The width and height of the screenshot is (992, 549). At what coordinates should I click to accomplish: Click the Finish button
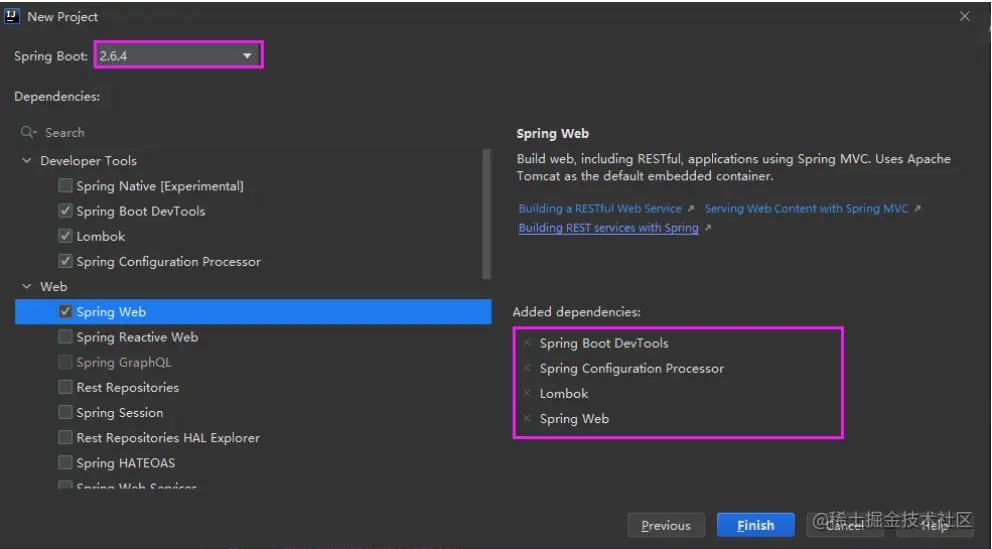pyautogui.click(x=755, y=525)
